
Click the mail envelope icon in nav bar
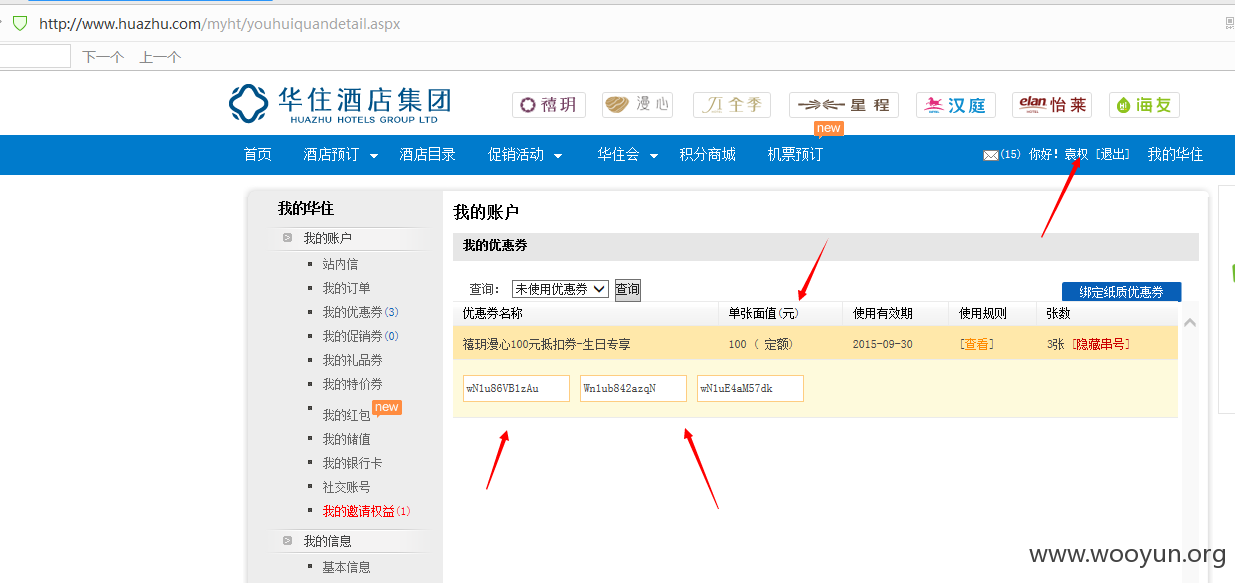click(x=991, y=155)
